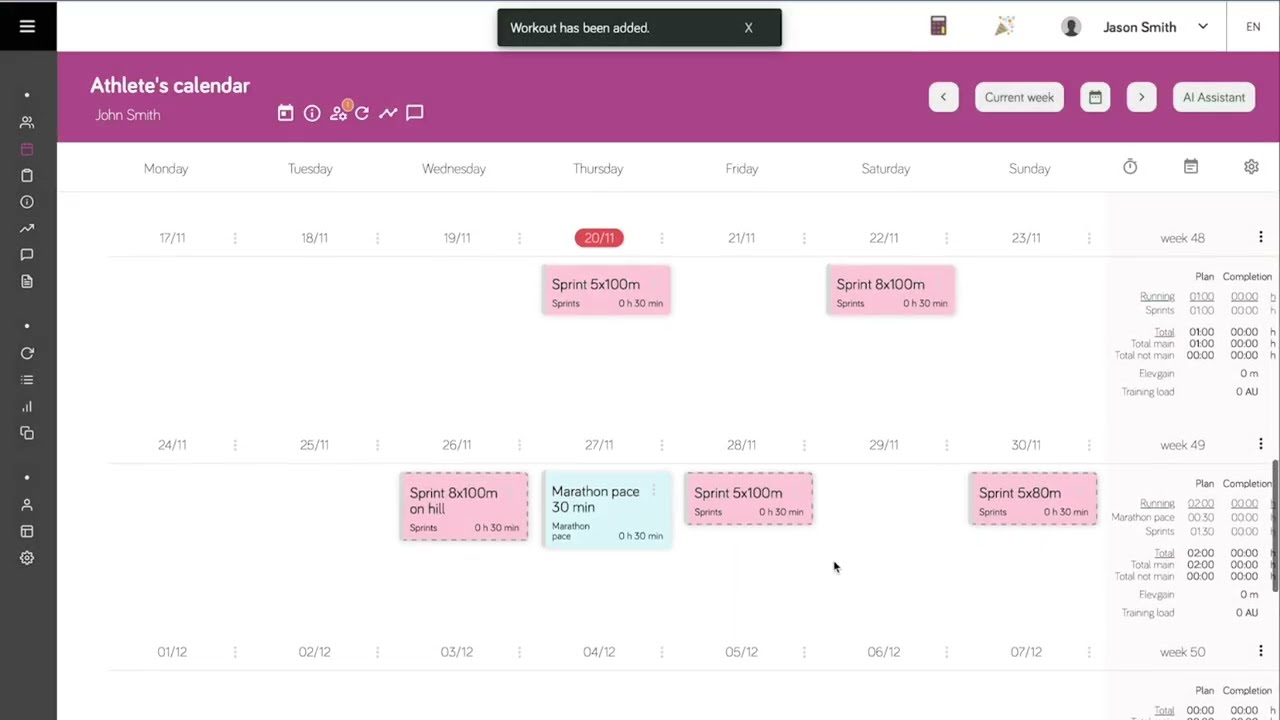Open the day menu for 17/11
The image size is (1280, 720).
point(235,238)
